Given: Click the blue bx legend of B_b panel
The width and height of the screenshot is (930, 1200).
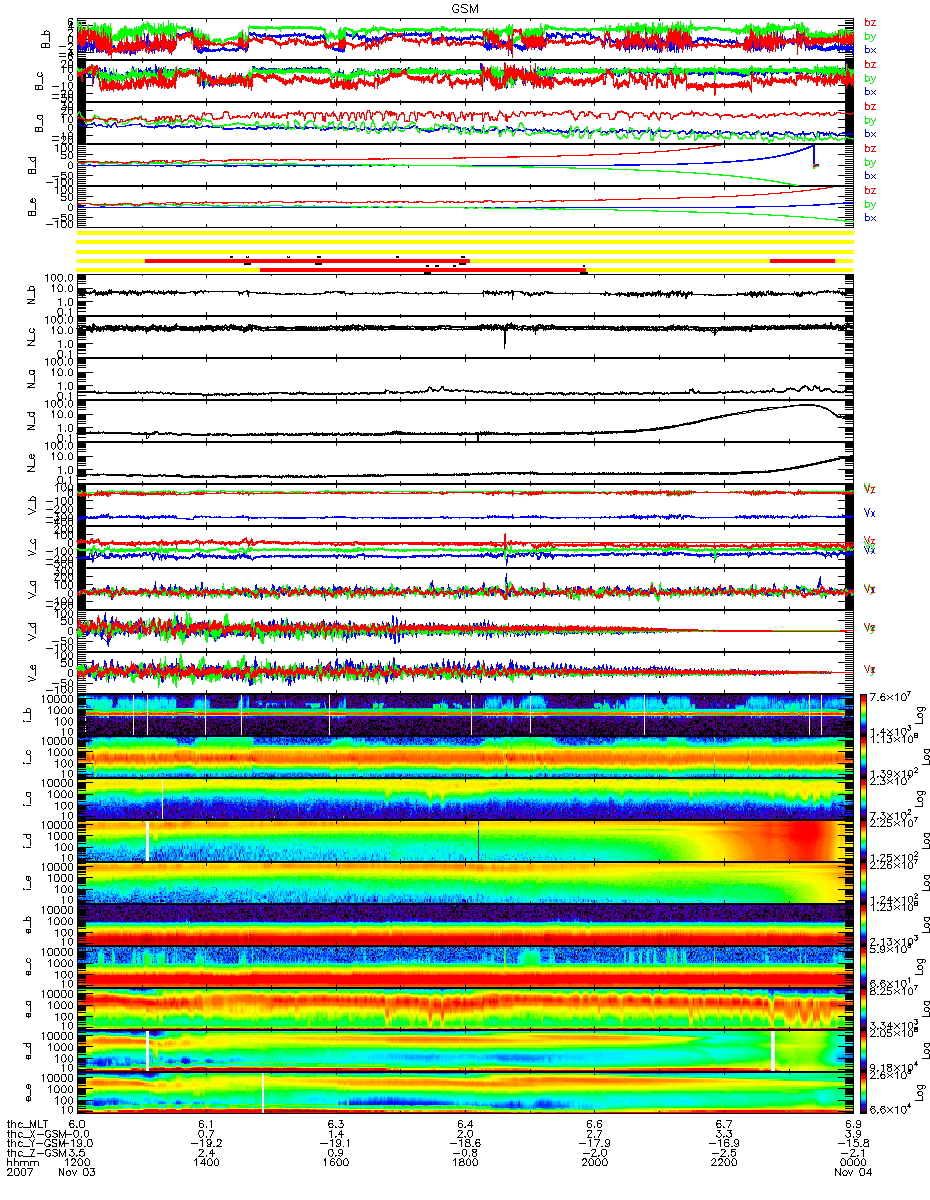Looking at the screenshot, I should pos(870,49).
